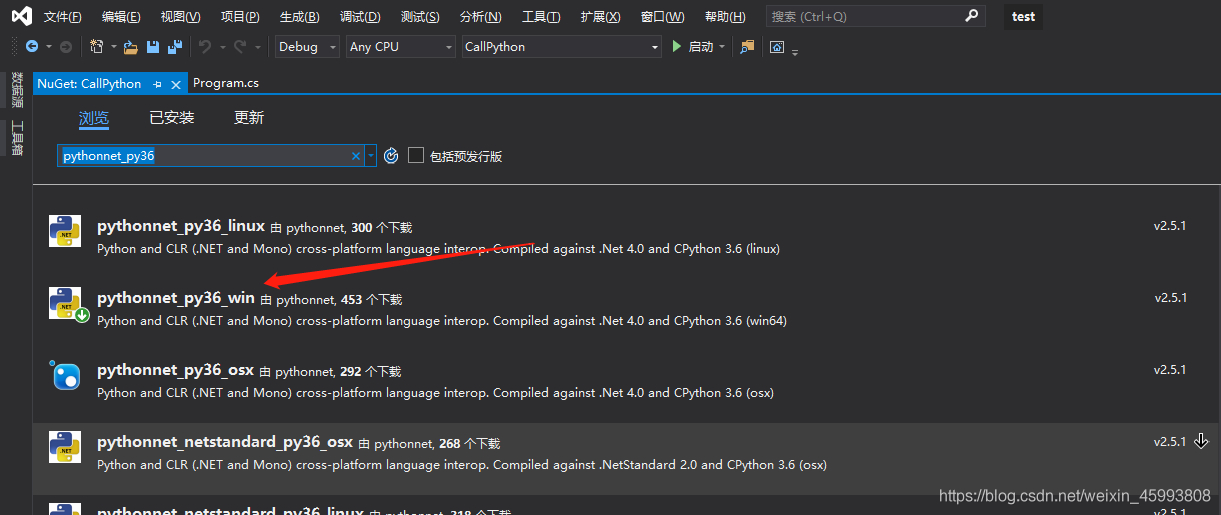Expand the back navigation history dropdown
1221x515 pixels.
click(48, 47)
